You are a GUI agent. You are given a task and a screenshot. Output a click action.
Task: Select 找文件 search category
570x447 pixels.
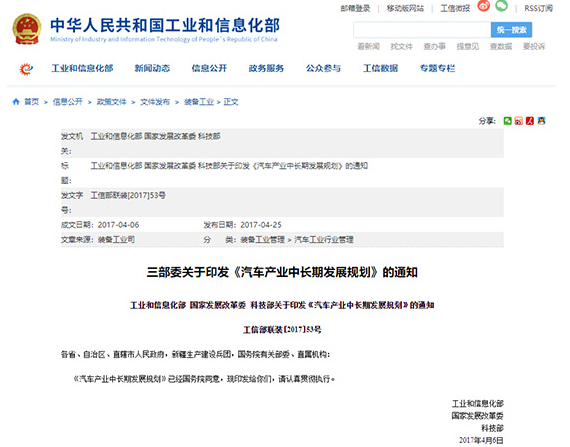(402, 47)
